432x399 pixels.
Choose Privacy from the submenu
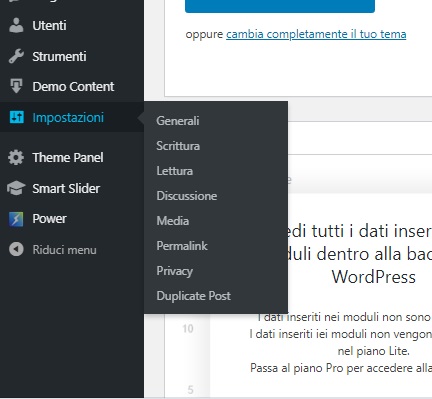(175, 271)
